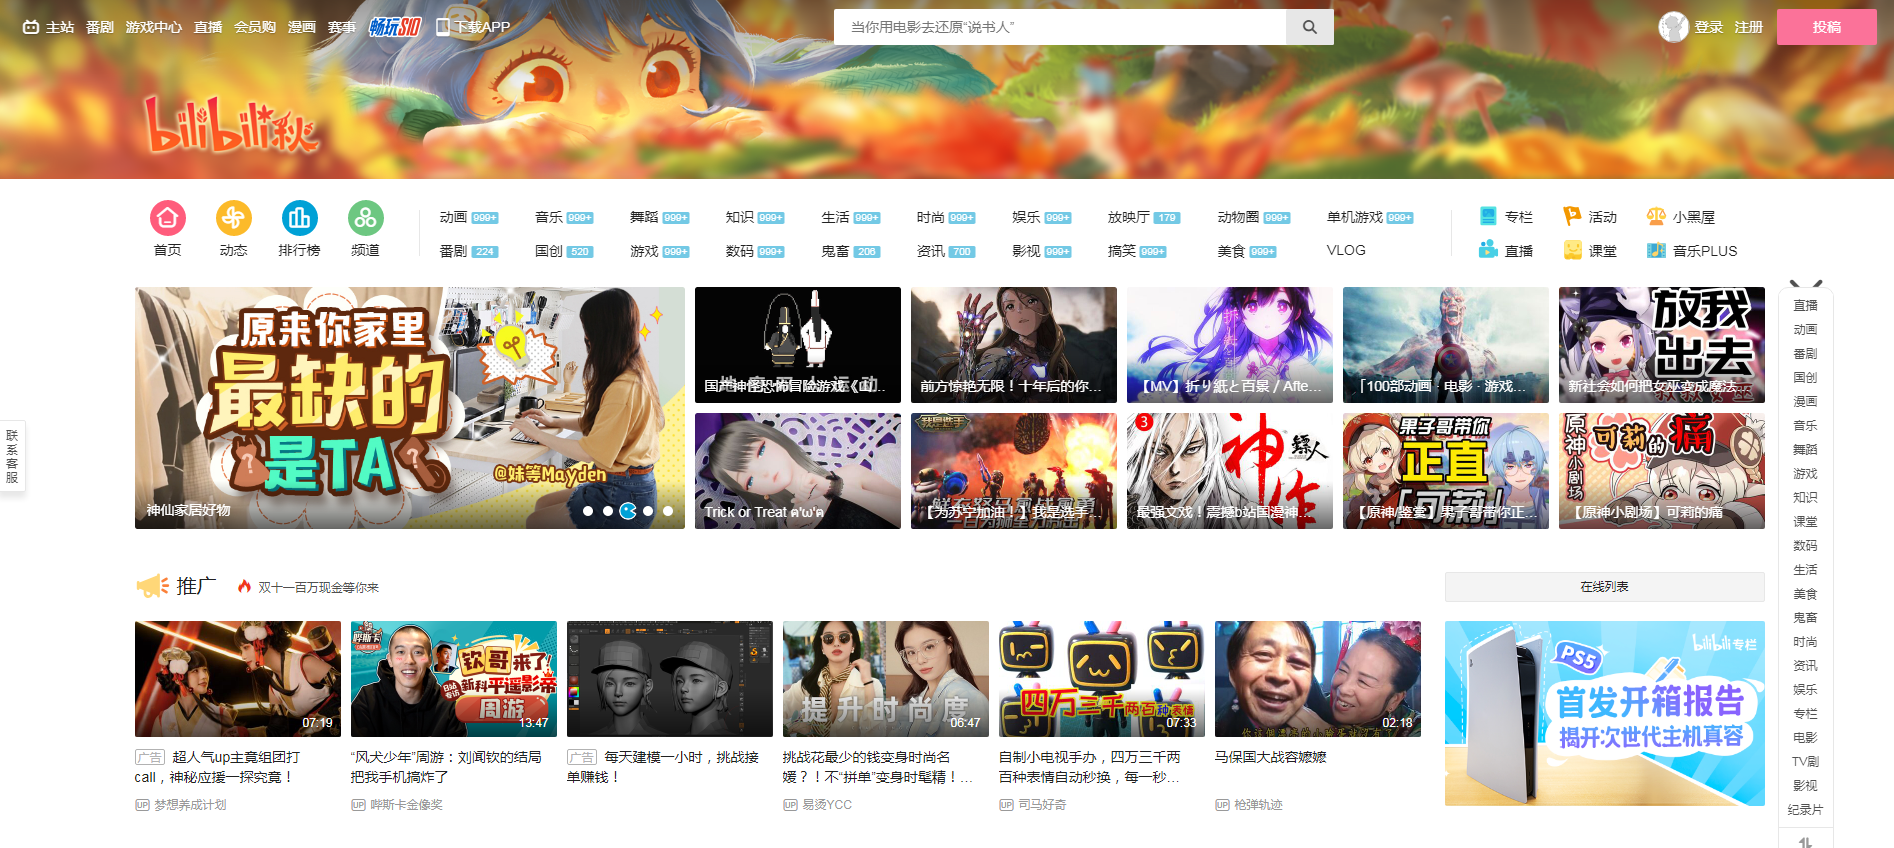Click the 登录 login link
The width and height of the screenshot is (1894, 848).
(x=1708, y=27)
